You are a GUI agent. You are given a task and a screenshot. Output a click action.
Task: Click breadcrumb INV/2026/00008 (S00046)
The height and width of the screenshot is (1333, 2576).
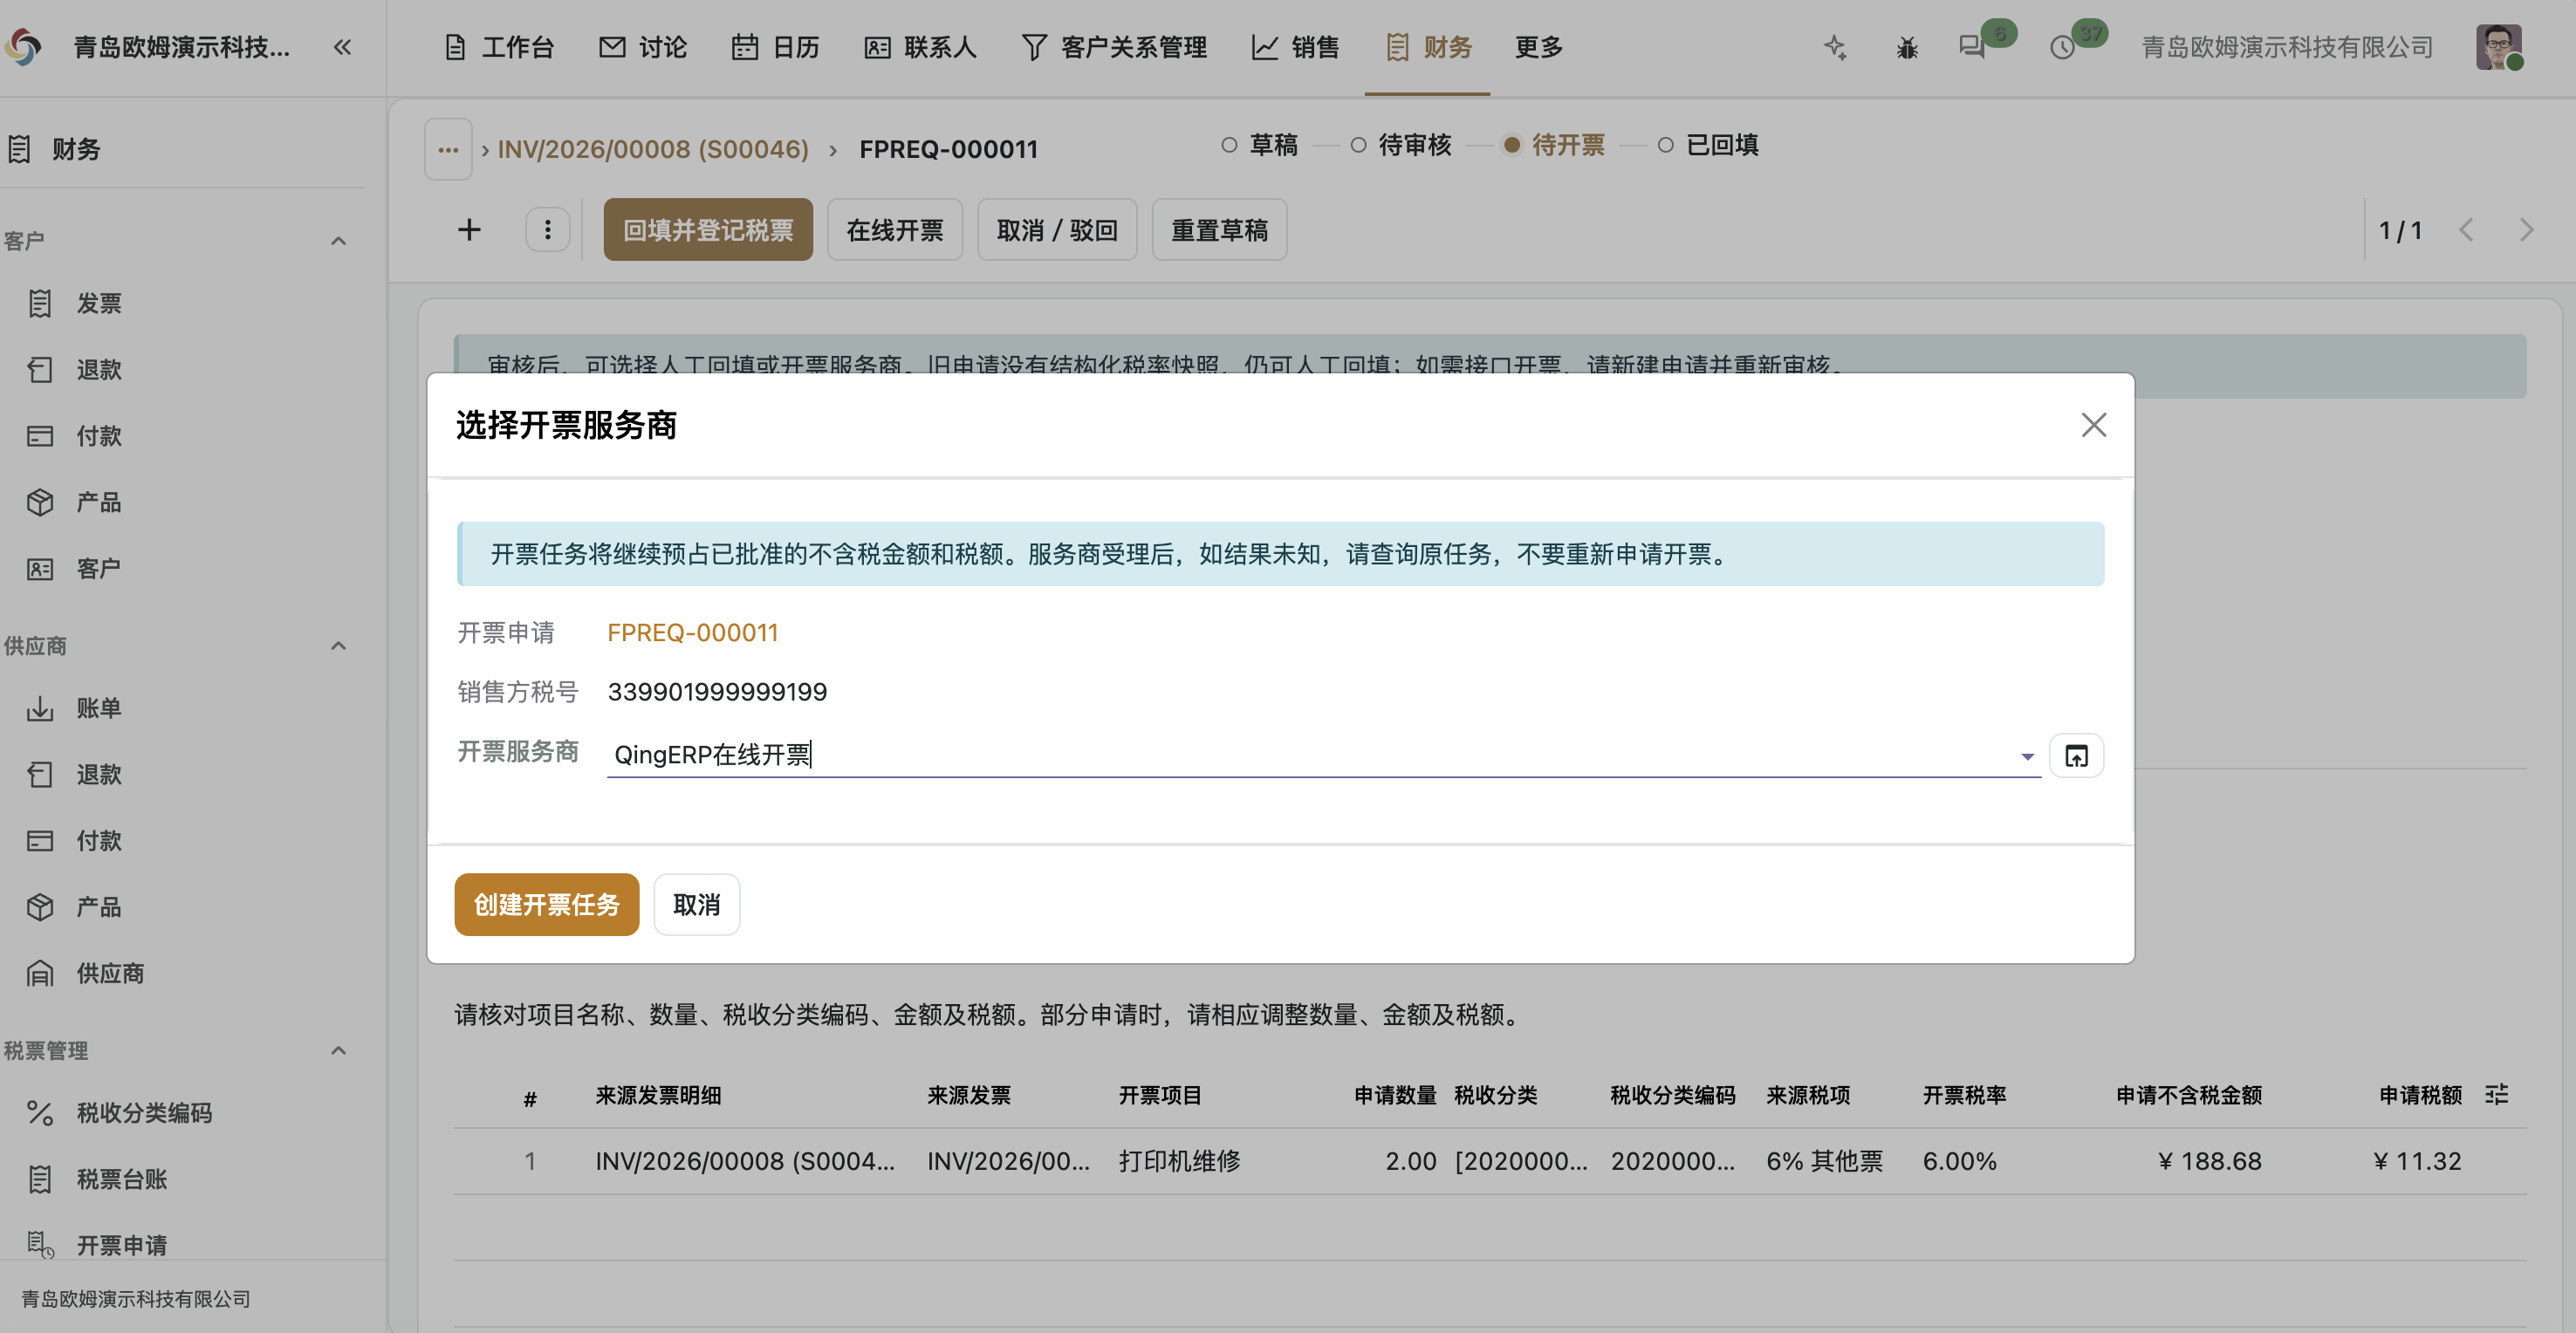coord(653,149)
